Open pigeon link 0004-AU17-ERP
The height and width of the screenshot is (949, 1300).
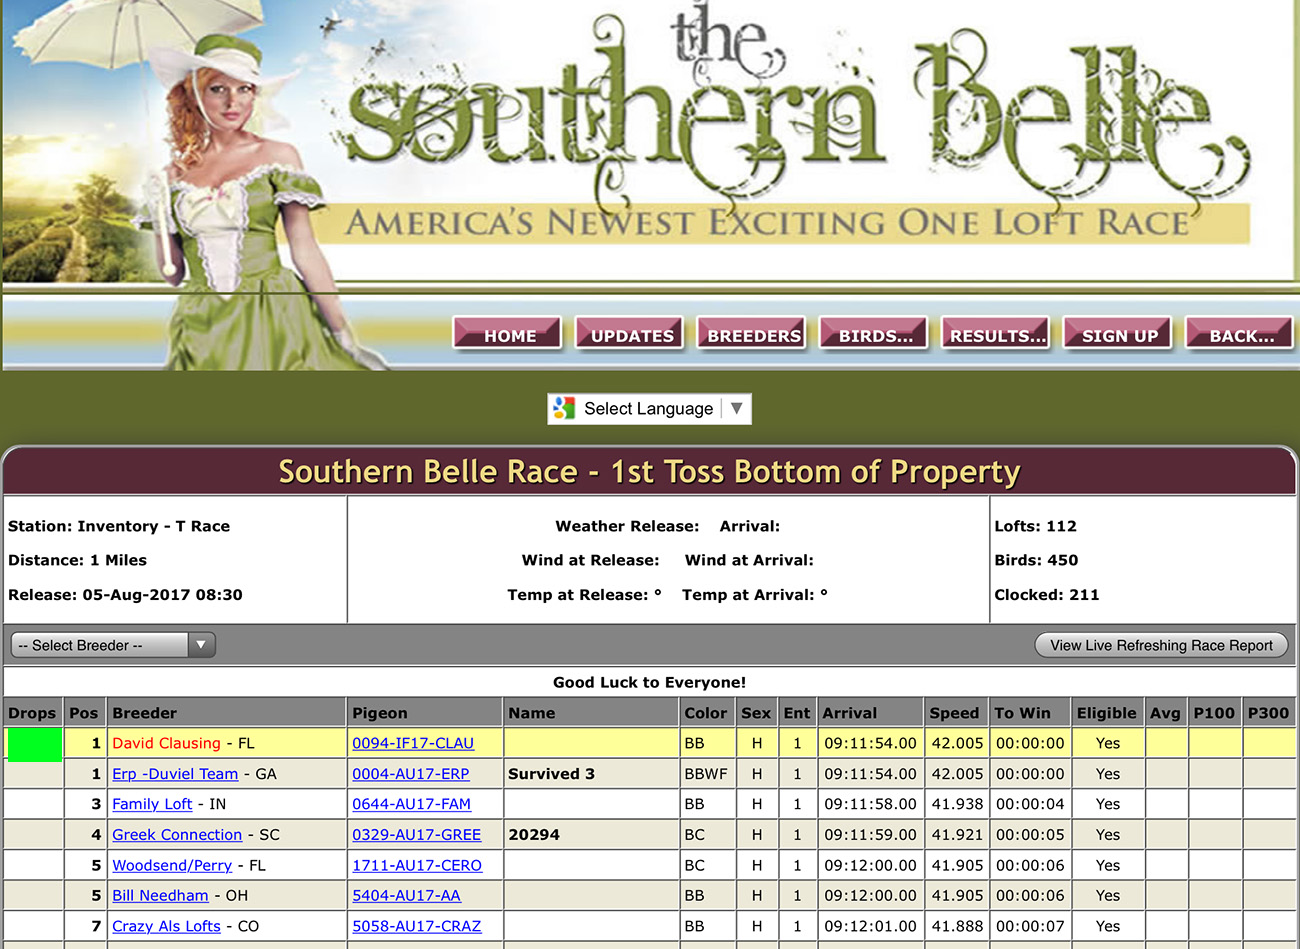pyautogui.click(x=410, y=774)
